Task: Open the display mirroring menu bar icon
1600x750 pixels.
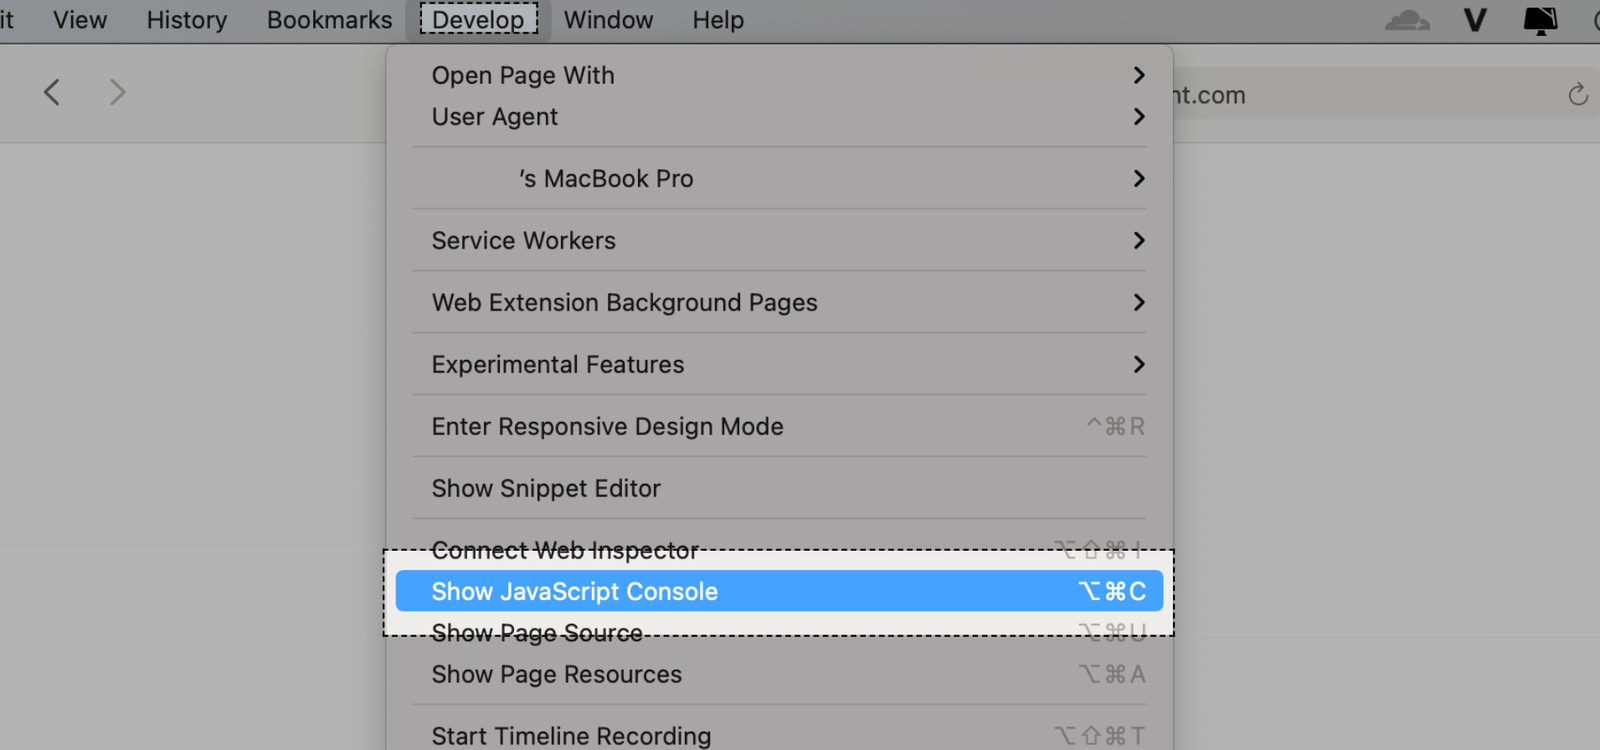Action: coord(1540,20)
